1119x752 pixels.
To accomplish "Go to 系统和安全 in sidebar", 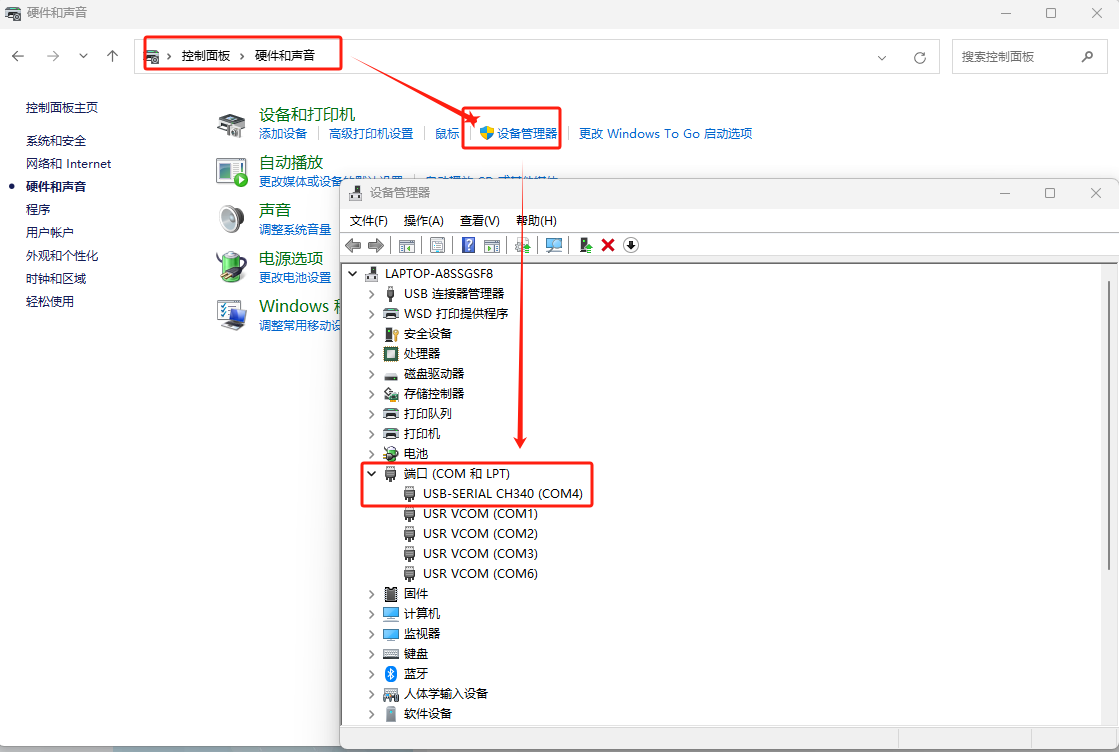I will pyautogui.click(x=56, y=141).
